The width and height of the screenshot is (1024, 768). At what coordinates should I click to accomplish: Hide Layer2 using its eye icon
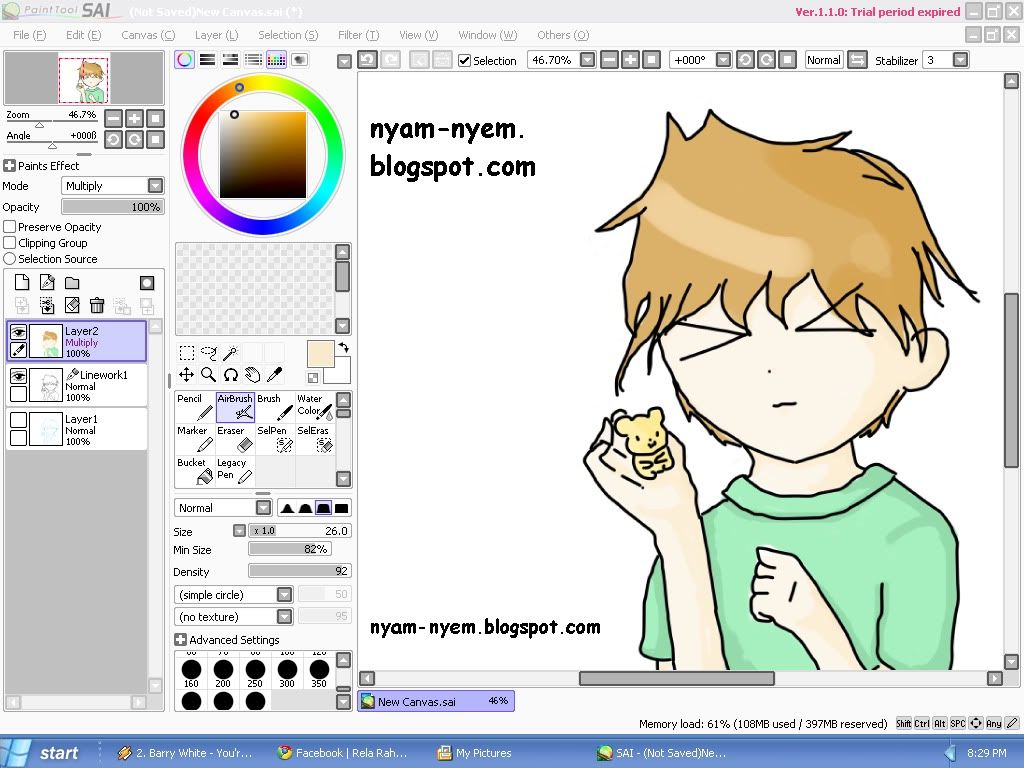[x=18, y=332]
